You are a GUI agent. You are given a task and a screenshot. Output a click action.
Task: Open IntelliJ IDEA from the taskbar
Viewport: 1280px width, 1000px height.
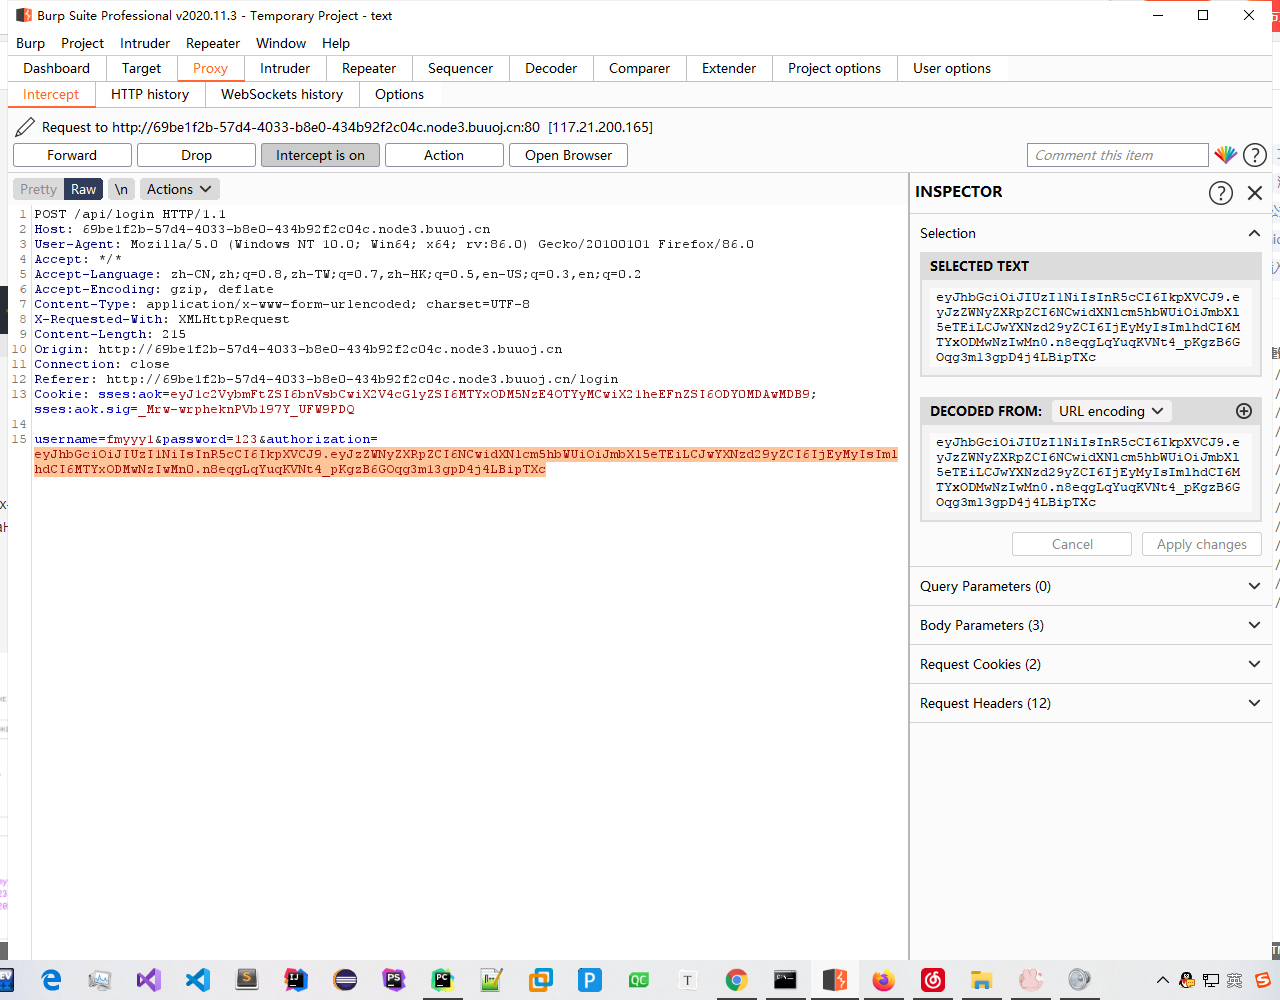click(x=296, y=980)
